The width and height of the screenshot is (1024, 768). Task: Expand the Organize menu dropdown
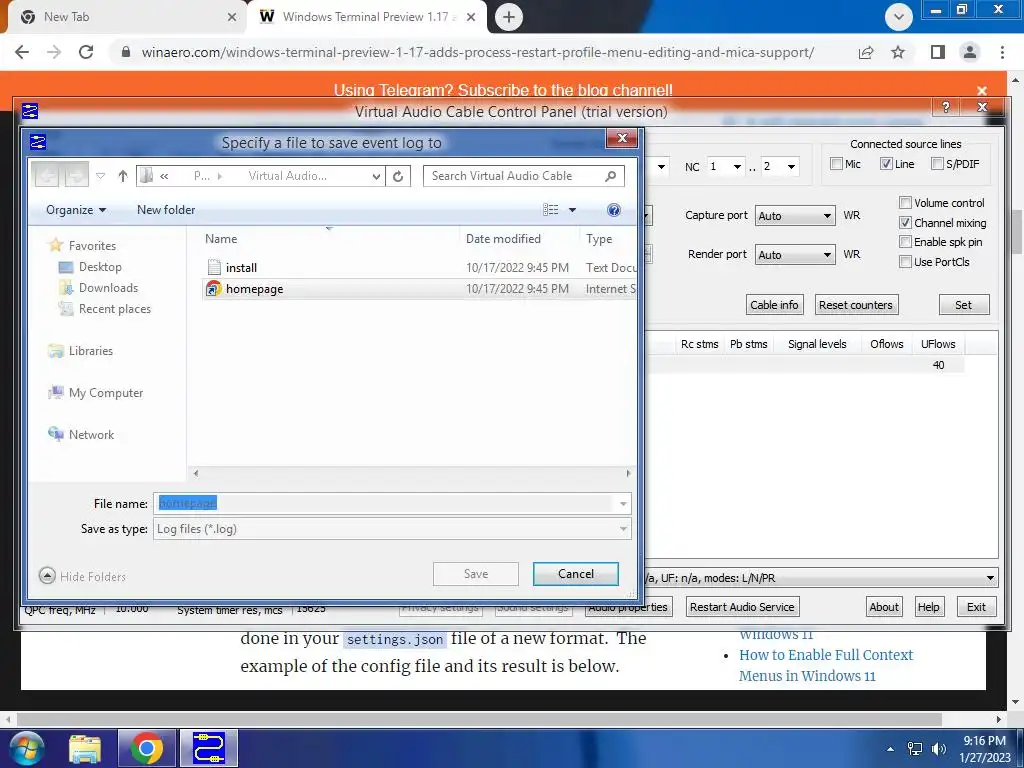[x=76, y=210]
